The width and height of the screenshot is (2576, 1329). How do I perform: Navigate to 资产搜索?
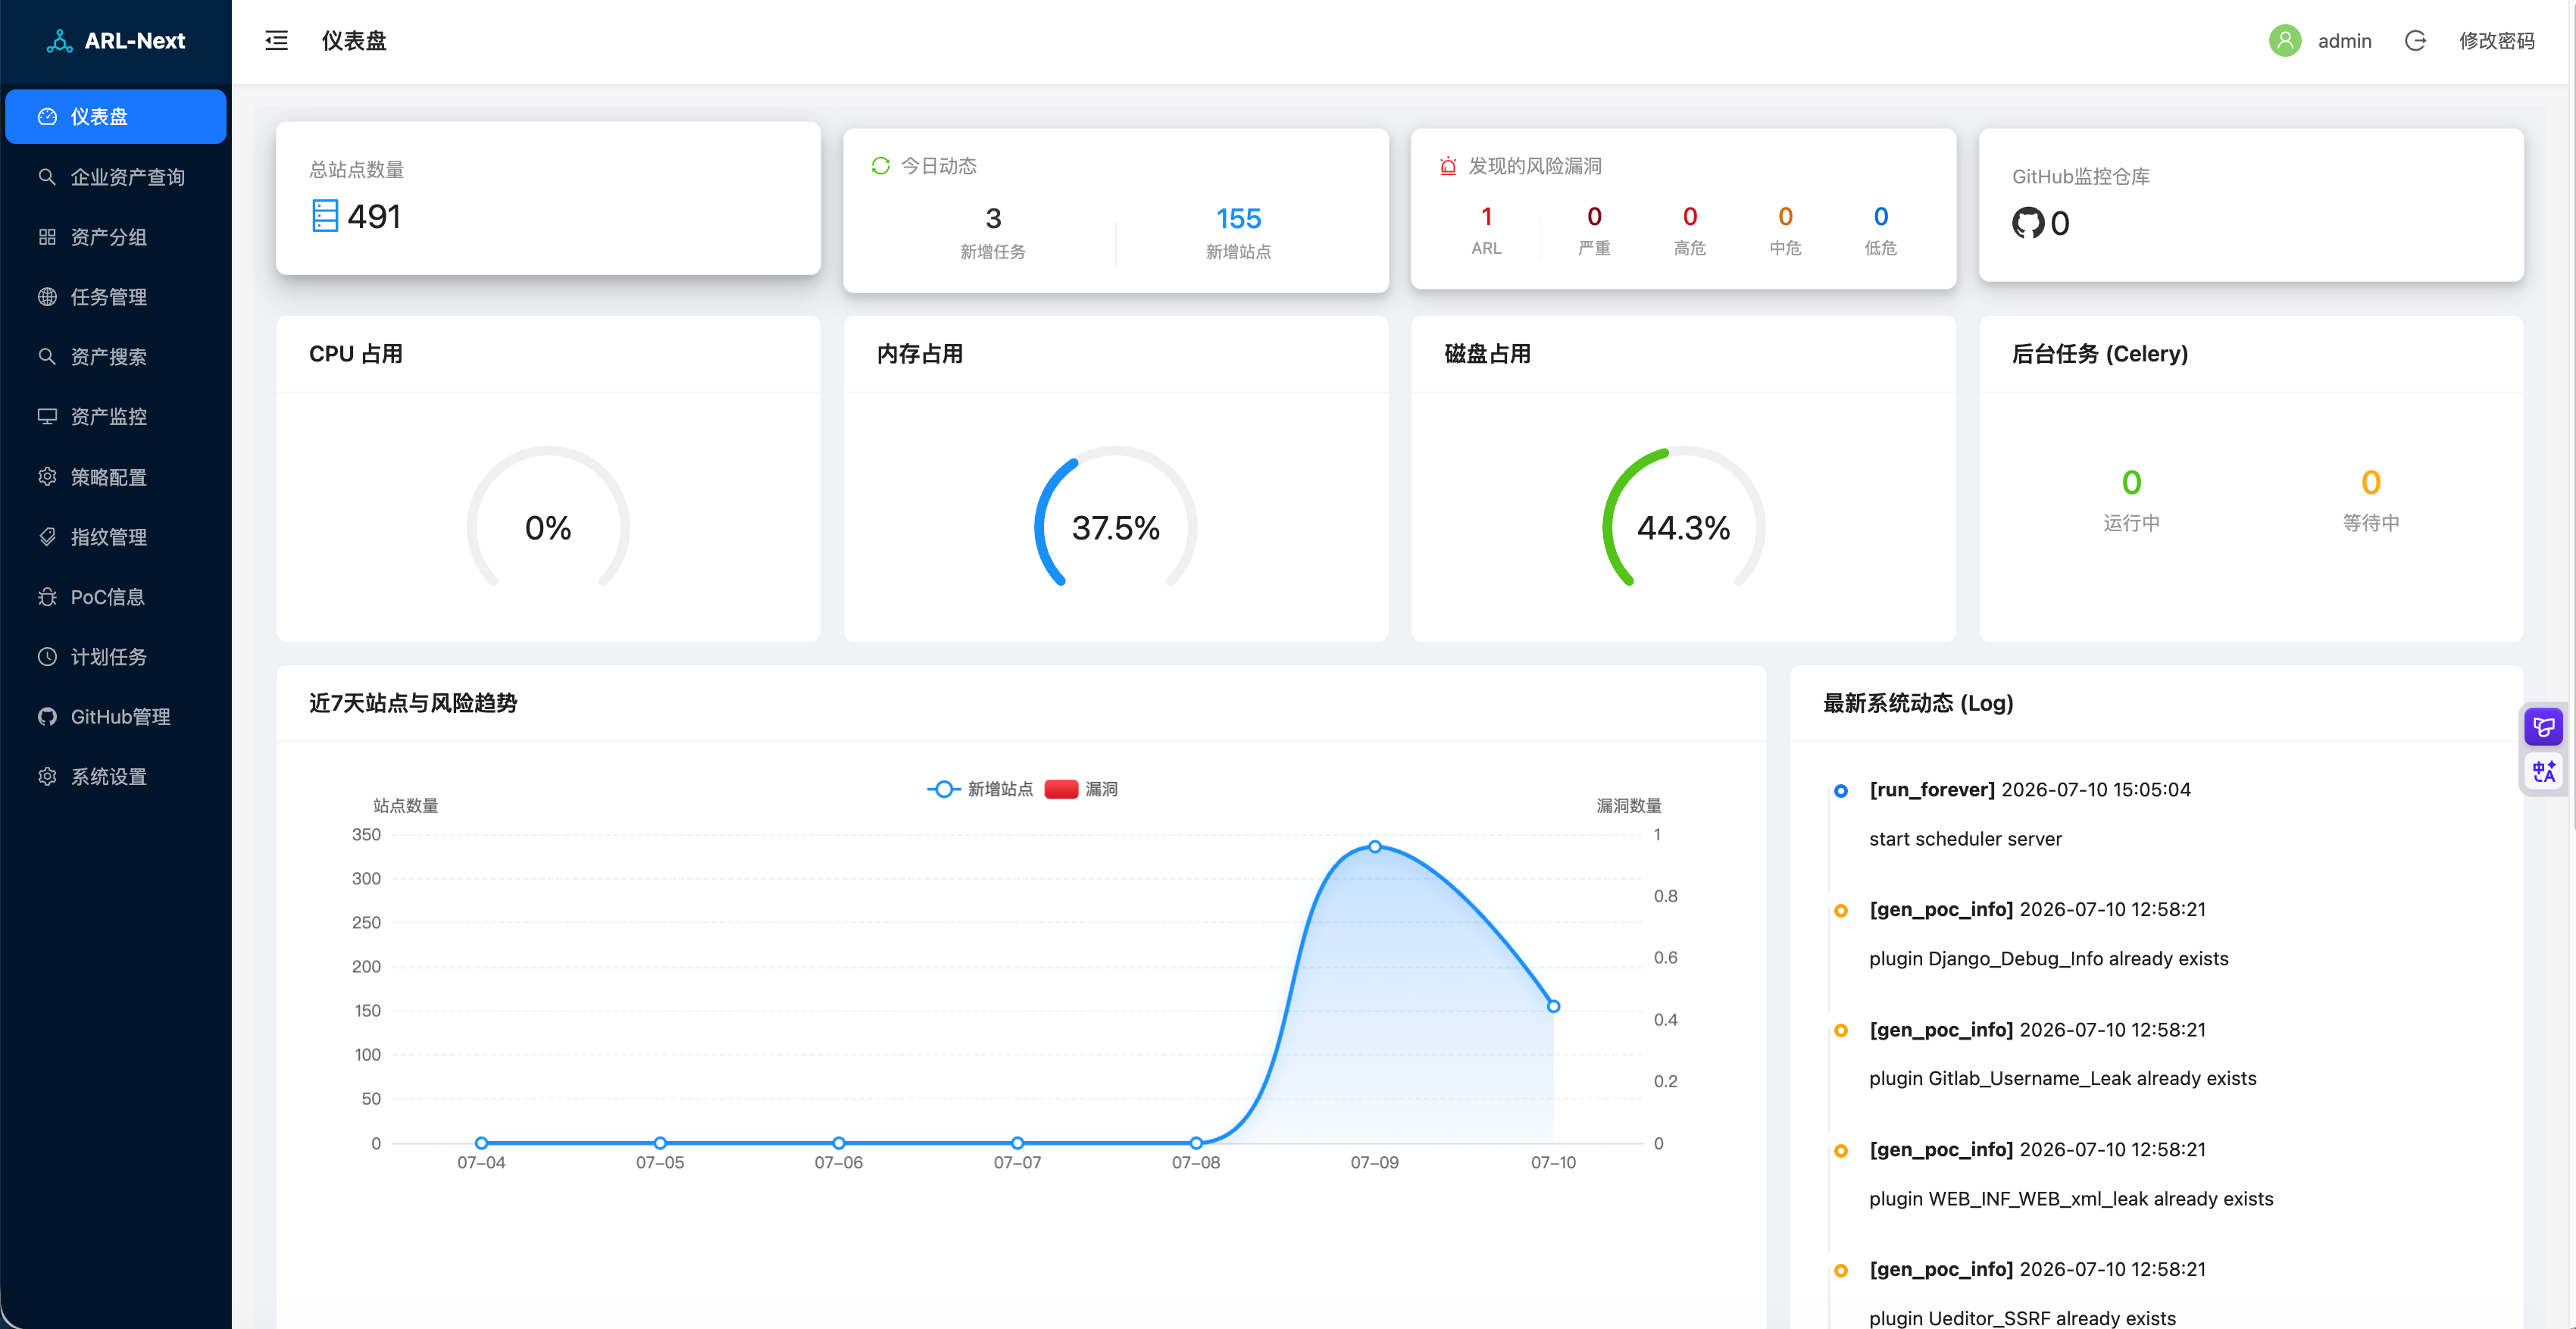(116, 357)
